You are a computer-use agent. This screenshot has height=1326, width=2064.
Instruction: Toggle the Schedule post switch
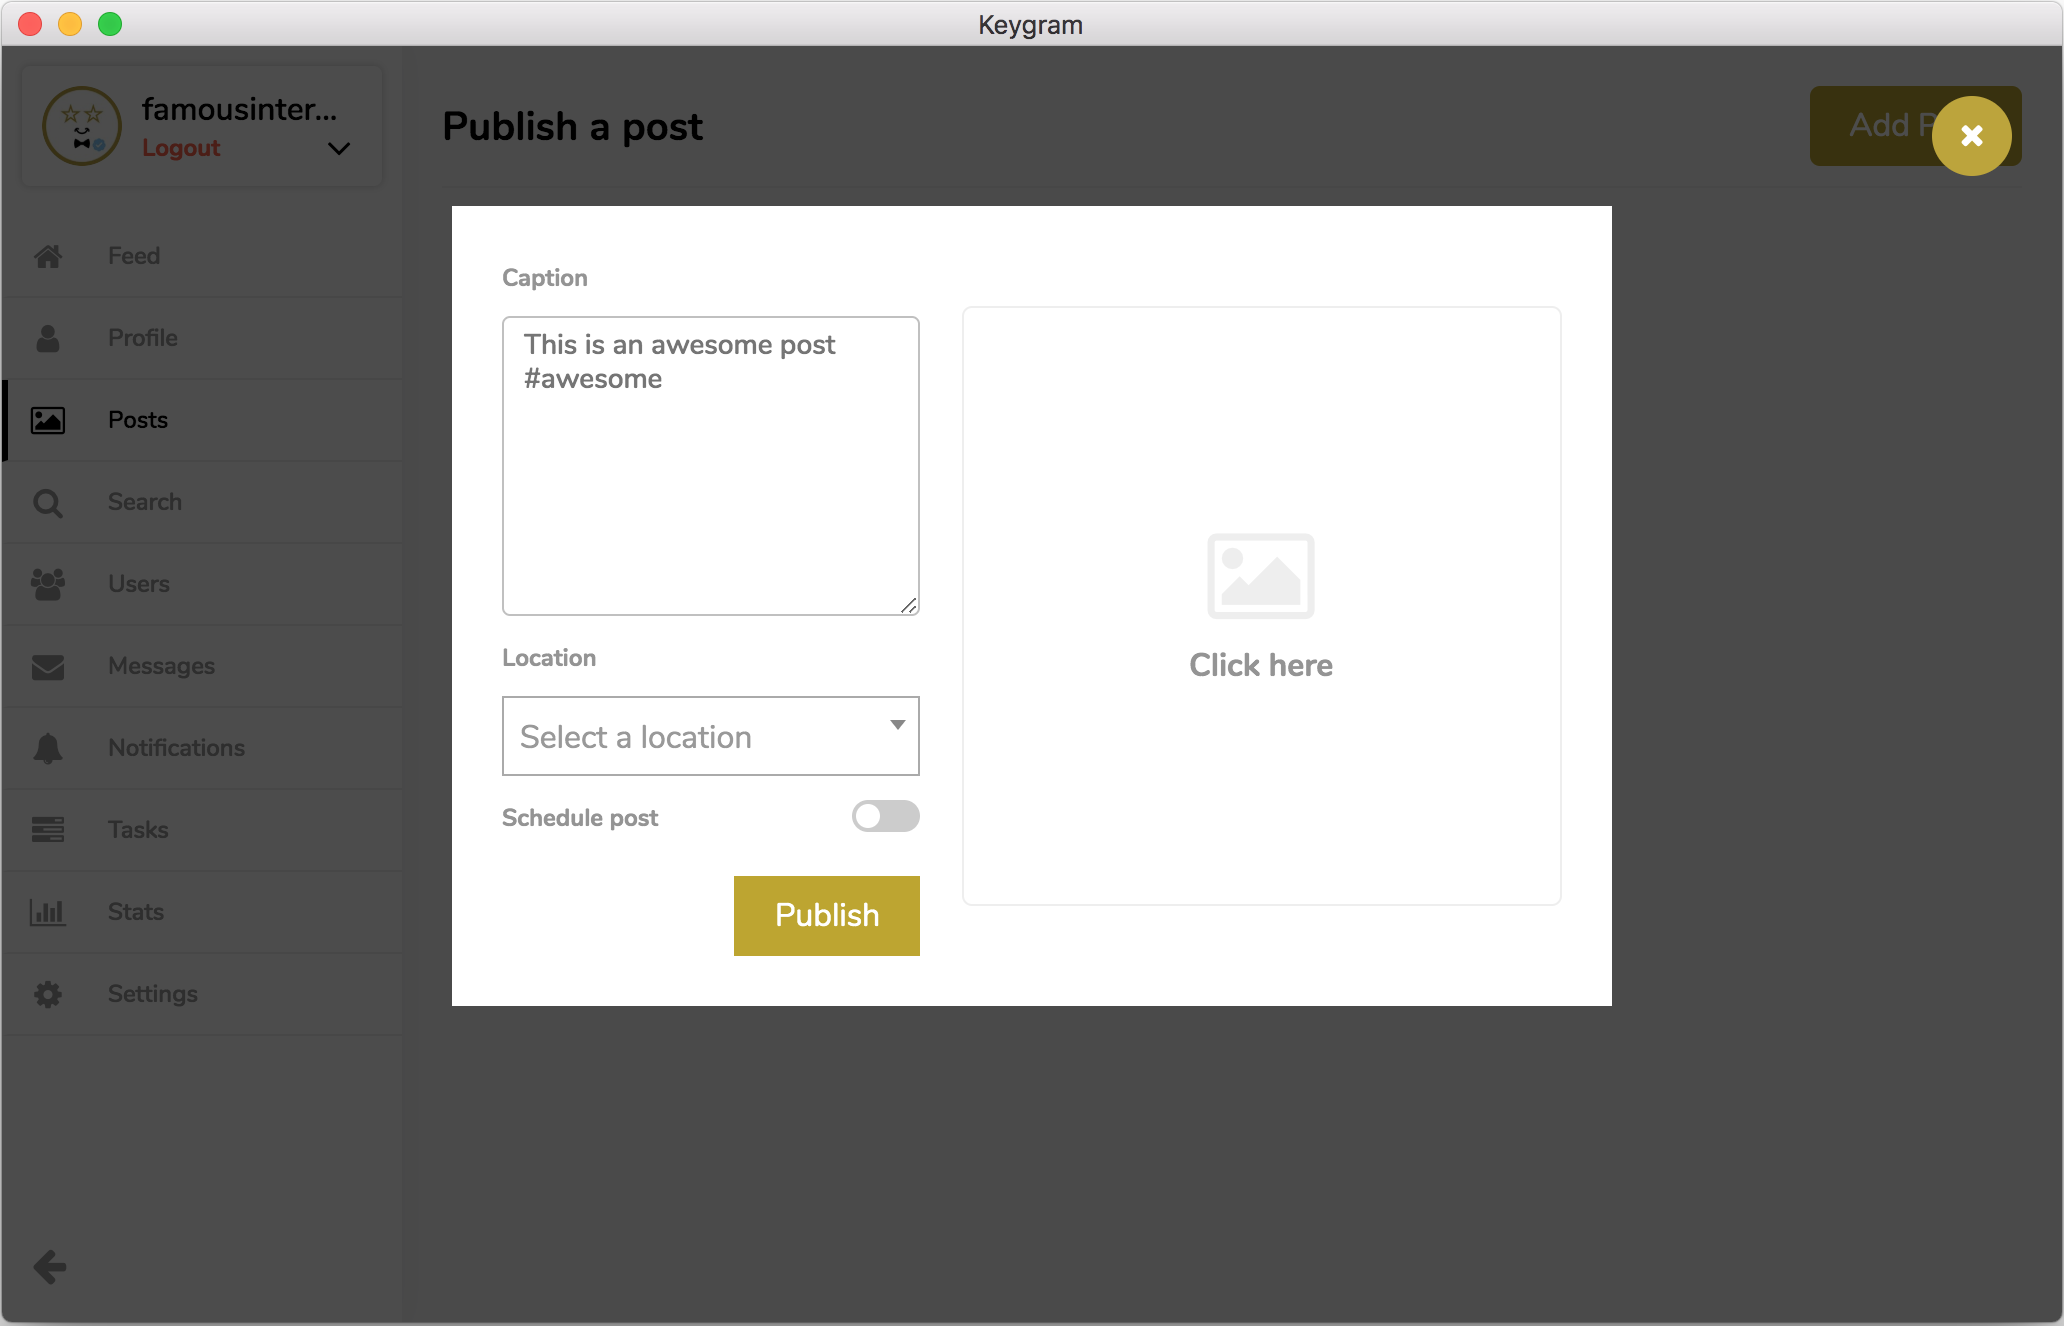pyautogui.click(x=885, y=816)
